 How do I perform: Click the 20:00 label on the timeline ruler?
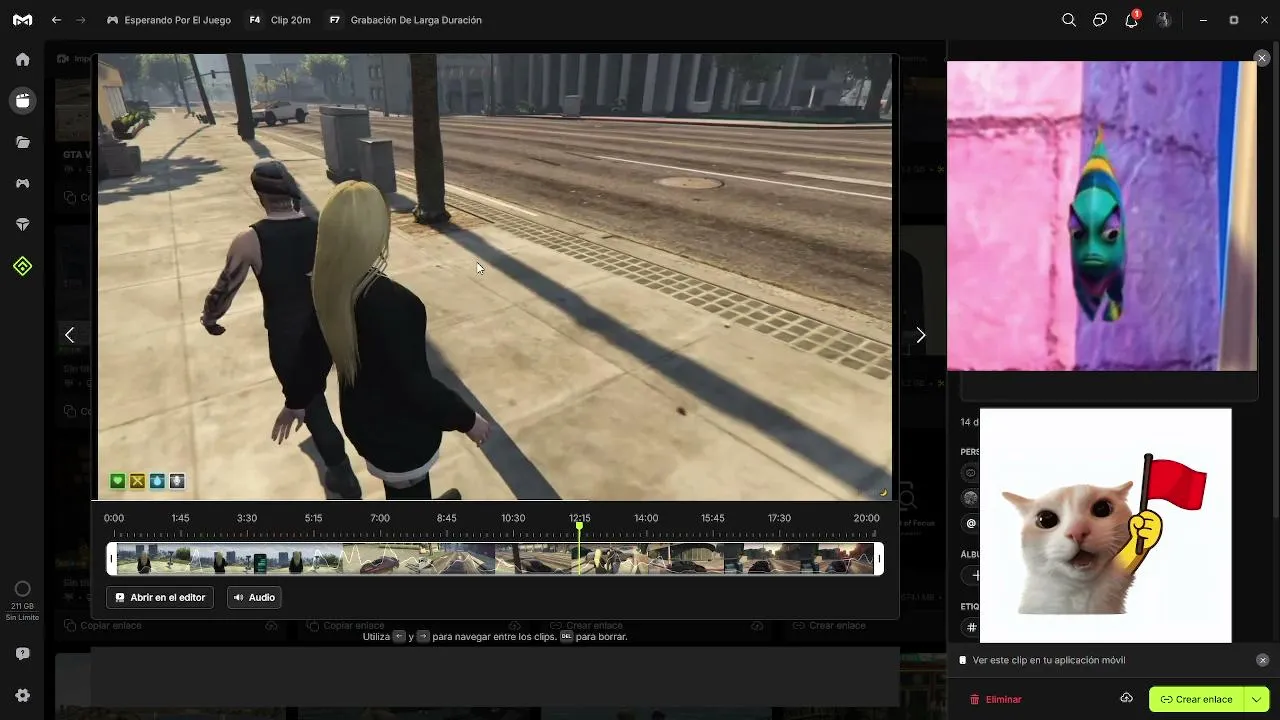866,518
